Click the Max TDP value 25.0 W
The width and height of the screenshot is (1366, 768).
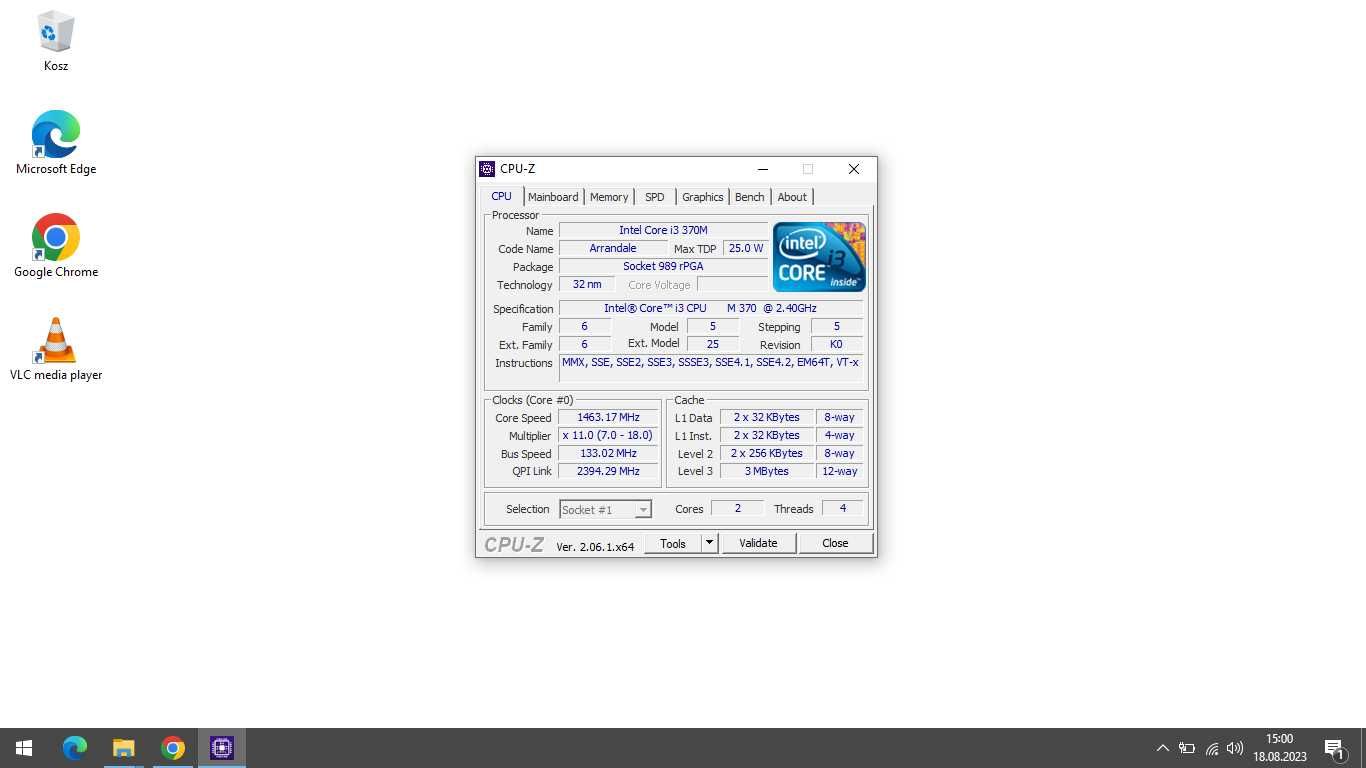(746, 248)
